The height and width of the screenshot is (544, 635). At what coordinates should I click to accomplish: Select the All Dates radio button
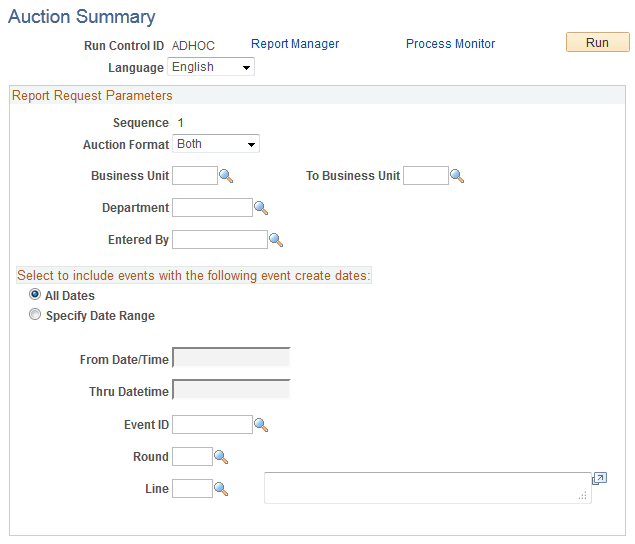point(35,294)
